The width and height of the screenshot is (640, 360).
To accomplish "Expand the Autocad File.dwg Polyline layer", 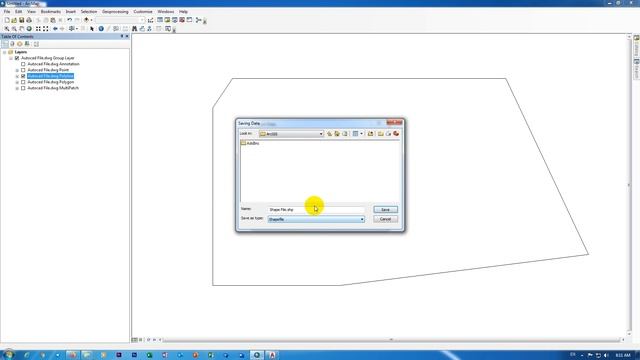I will click(17, 76).
